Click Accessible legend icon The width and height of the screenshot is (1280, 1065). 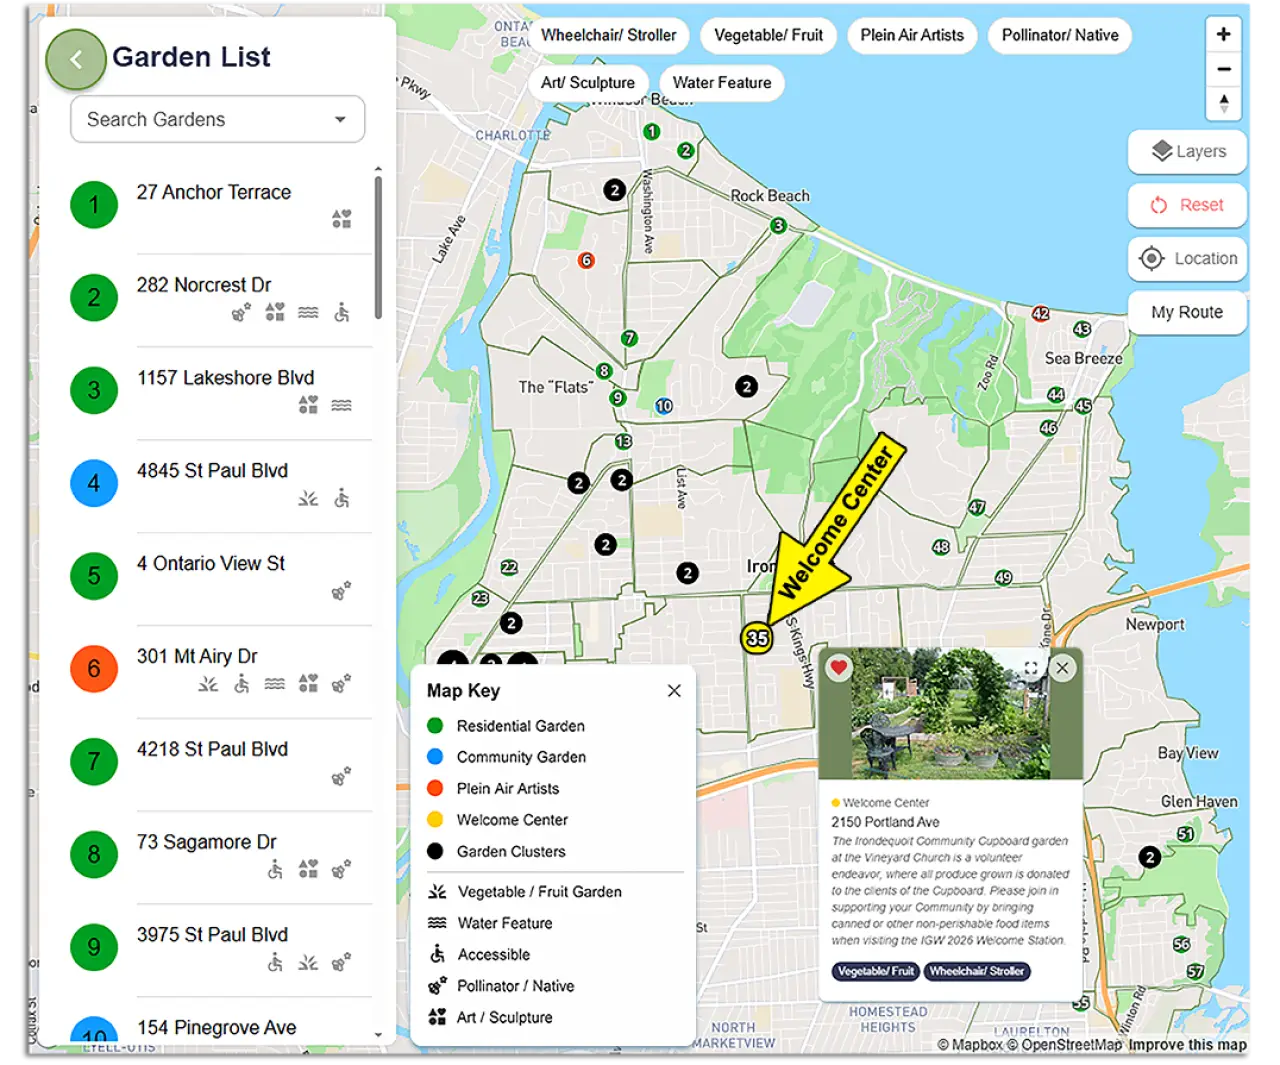coord(437,954)
